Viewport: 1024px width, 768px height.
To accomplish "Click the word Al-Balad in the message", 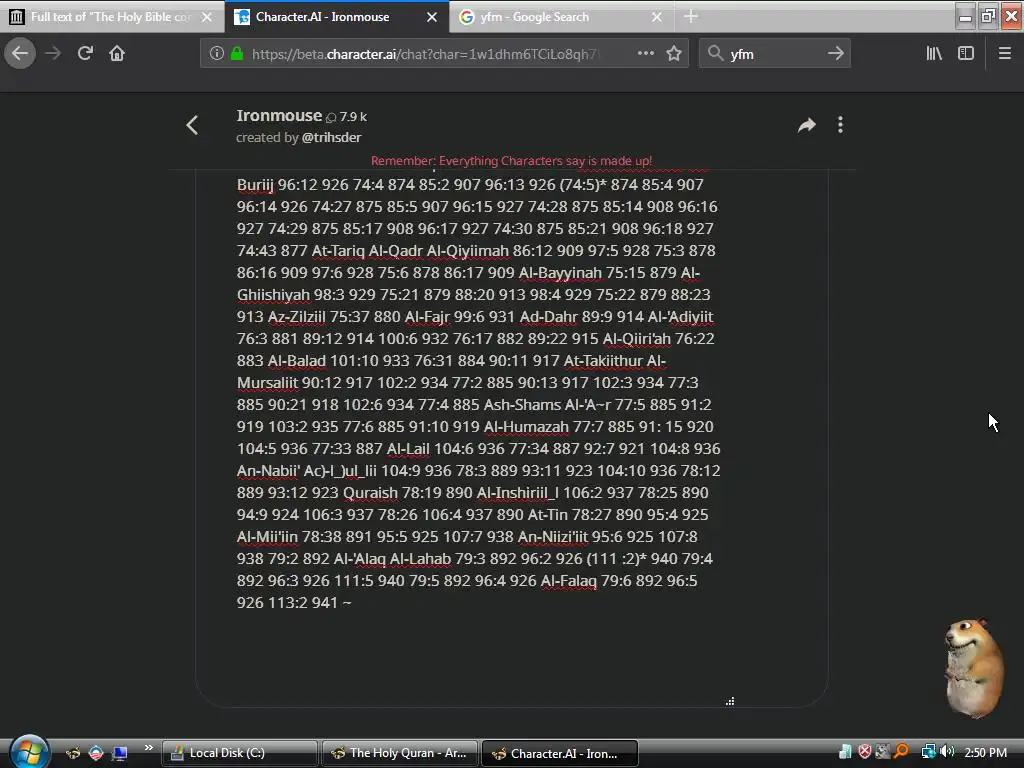I will [x=296, y=360].
